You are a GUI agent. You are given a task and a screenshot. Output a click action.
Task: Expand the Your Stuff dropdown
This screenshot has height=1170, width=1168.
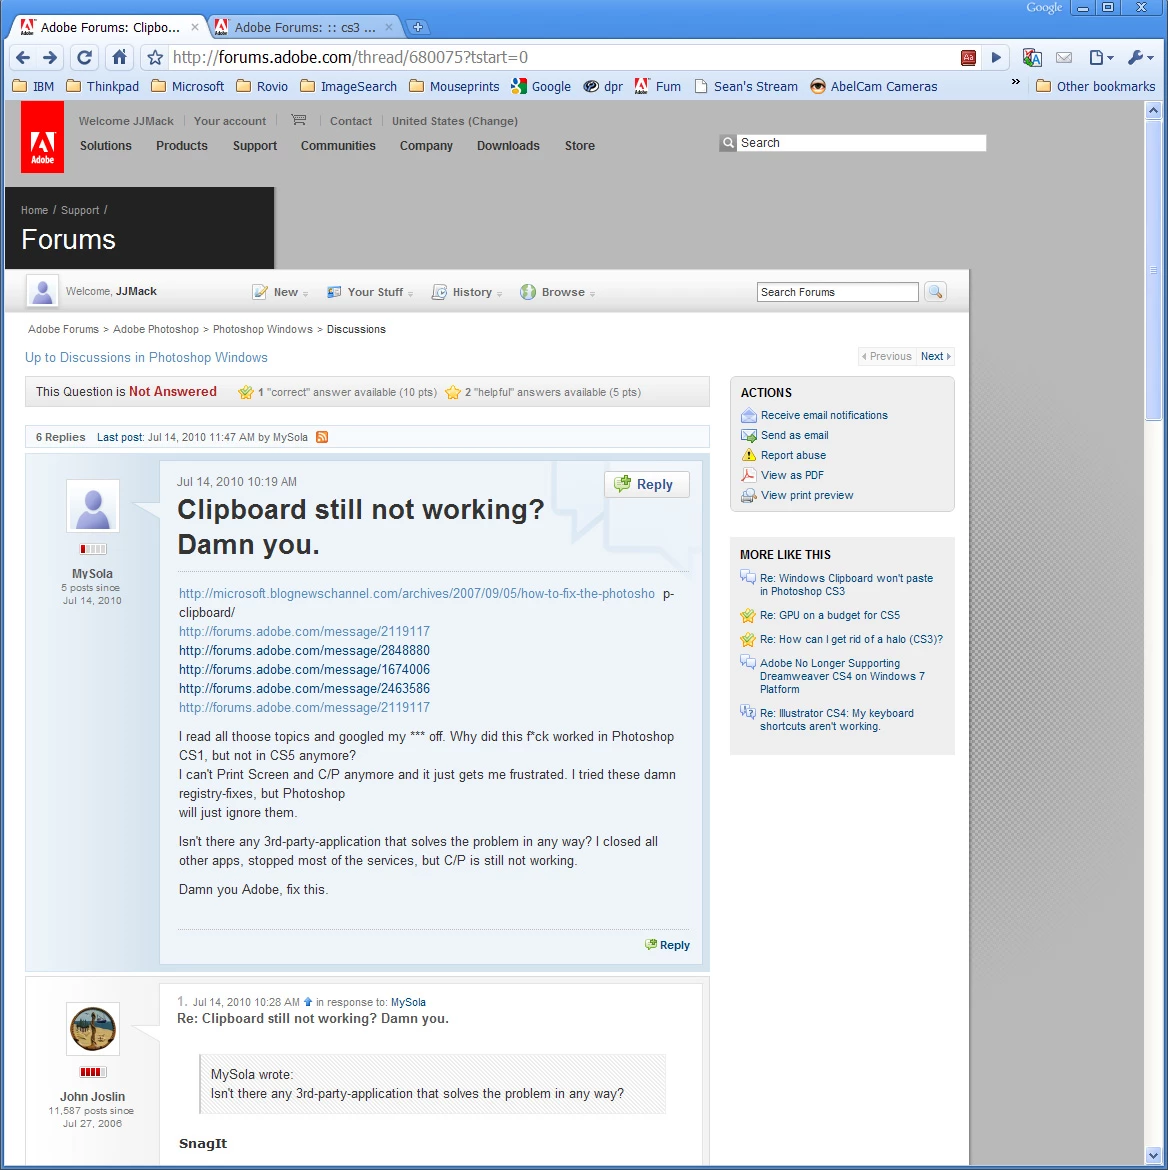[370, 292]
